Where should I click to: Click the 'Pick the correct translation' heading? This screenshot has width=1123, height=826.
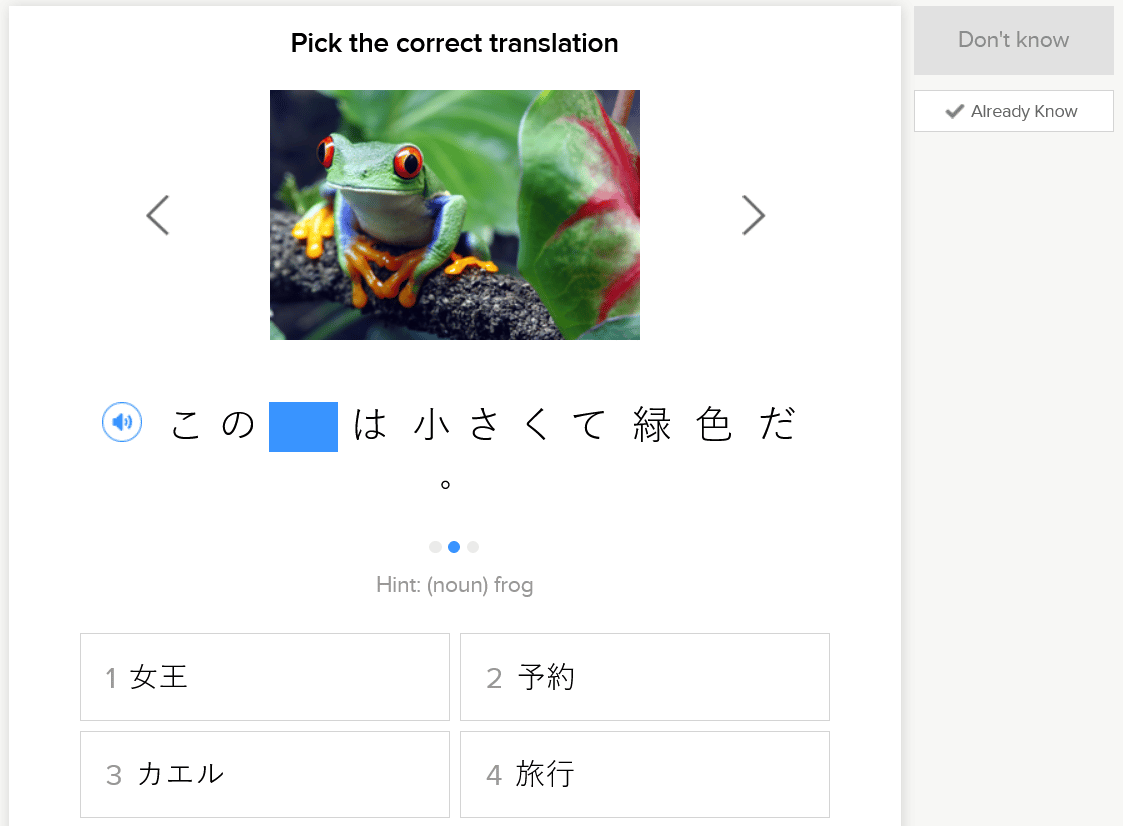455,44
